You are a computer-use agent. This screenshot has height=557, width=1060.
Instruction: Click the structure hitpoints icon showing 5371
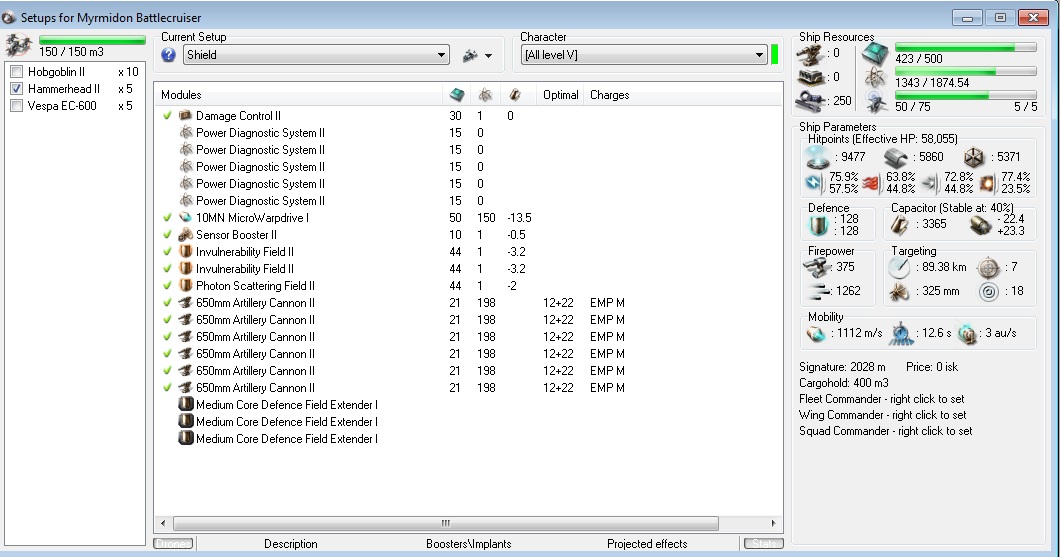[x=974, y=157]
